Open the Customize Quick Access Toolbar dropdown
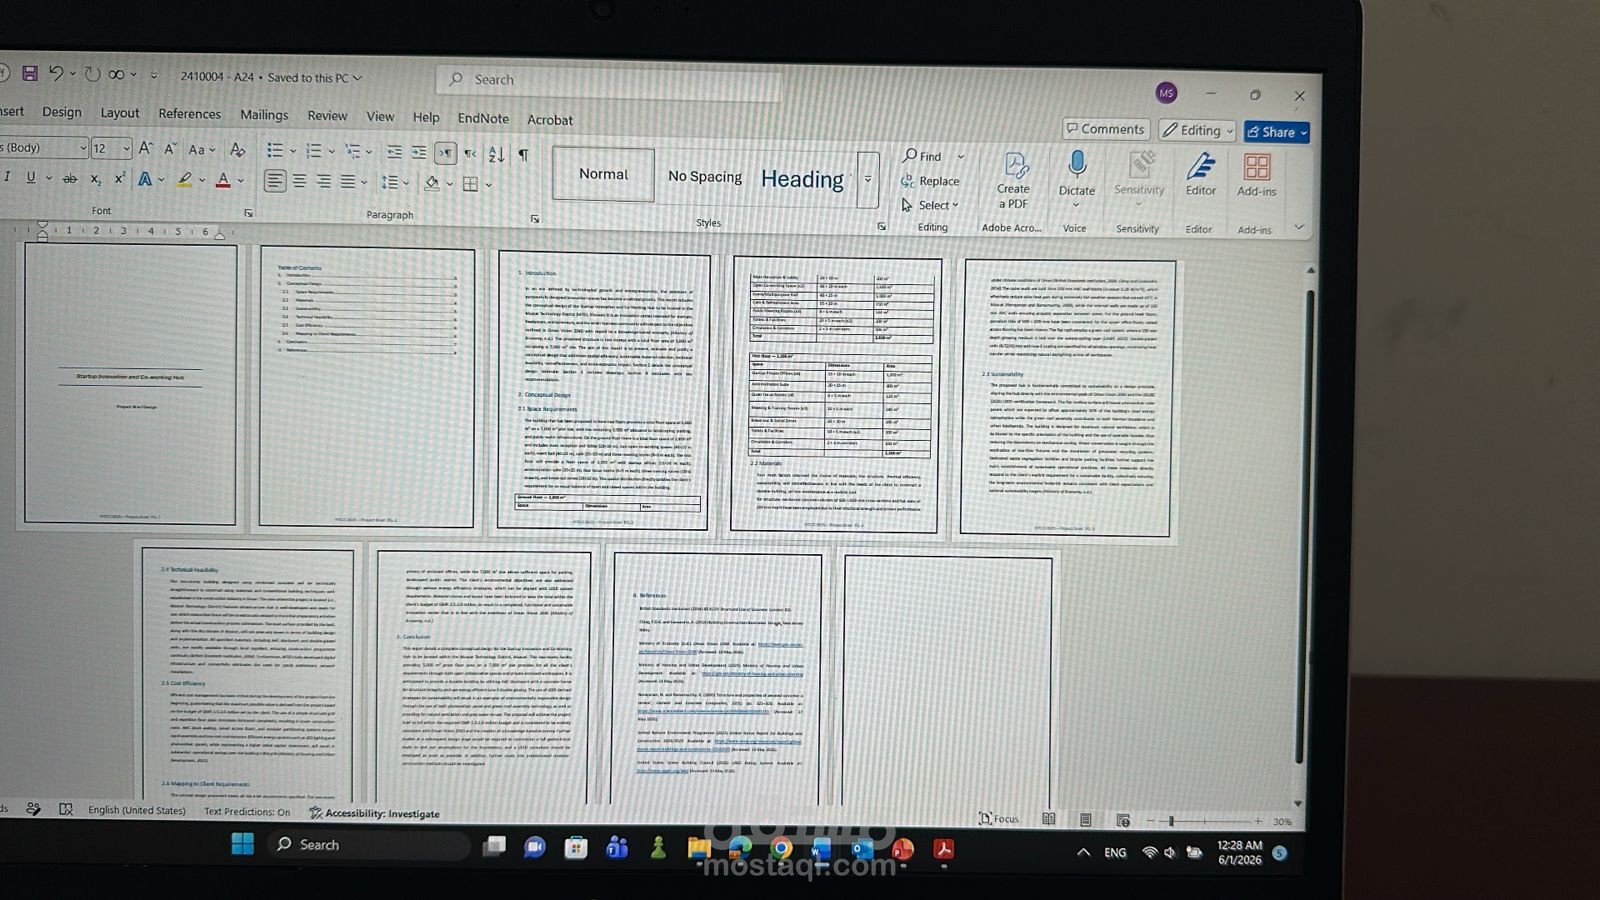The image size is (1600, 900). (x=154, y=75)
